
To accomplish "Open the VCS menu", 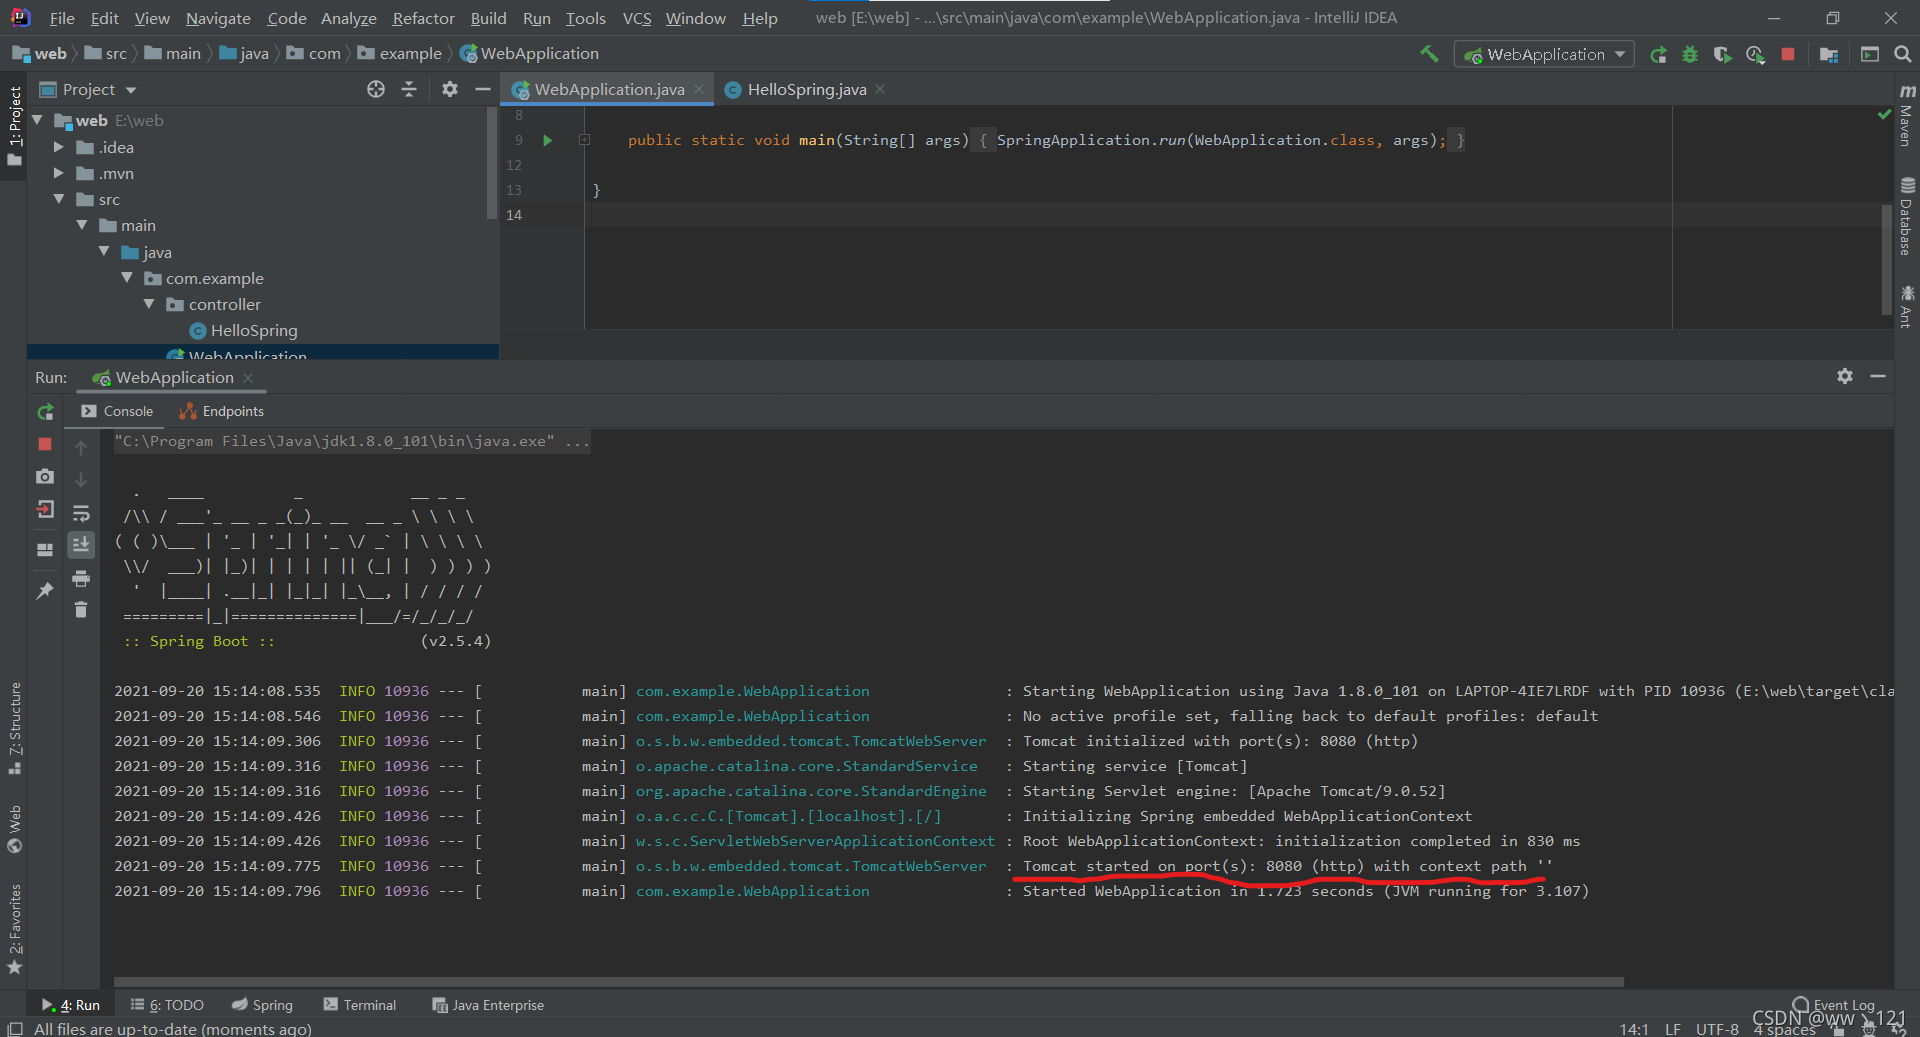I will tap(636, 18).
